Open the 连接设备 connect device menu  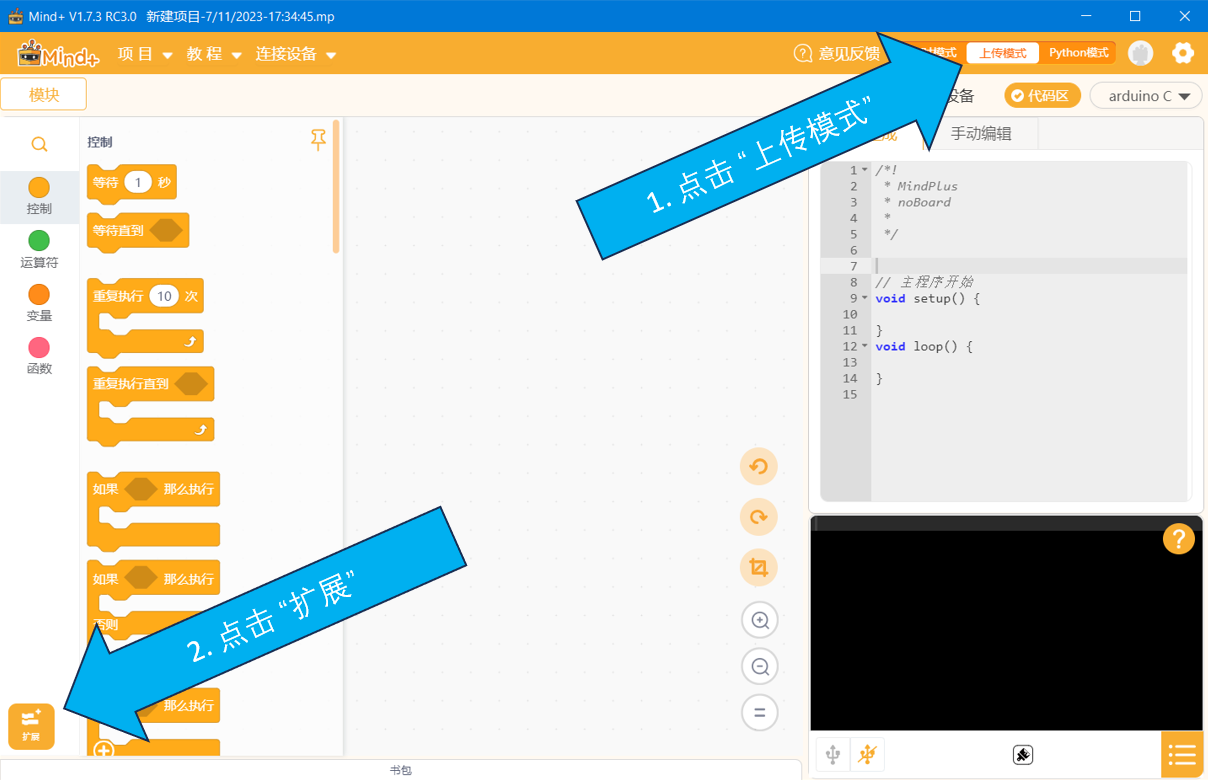[296, 54]
